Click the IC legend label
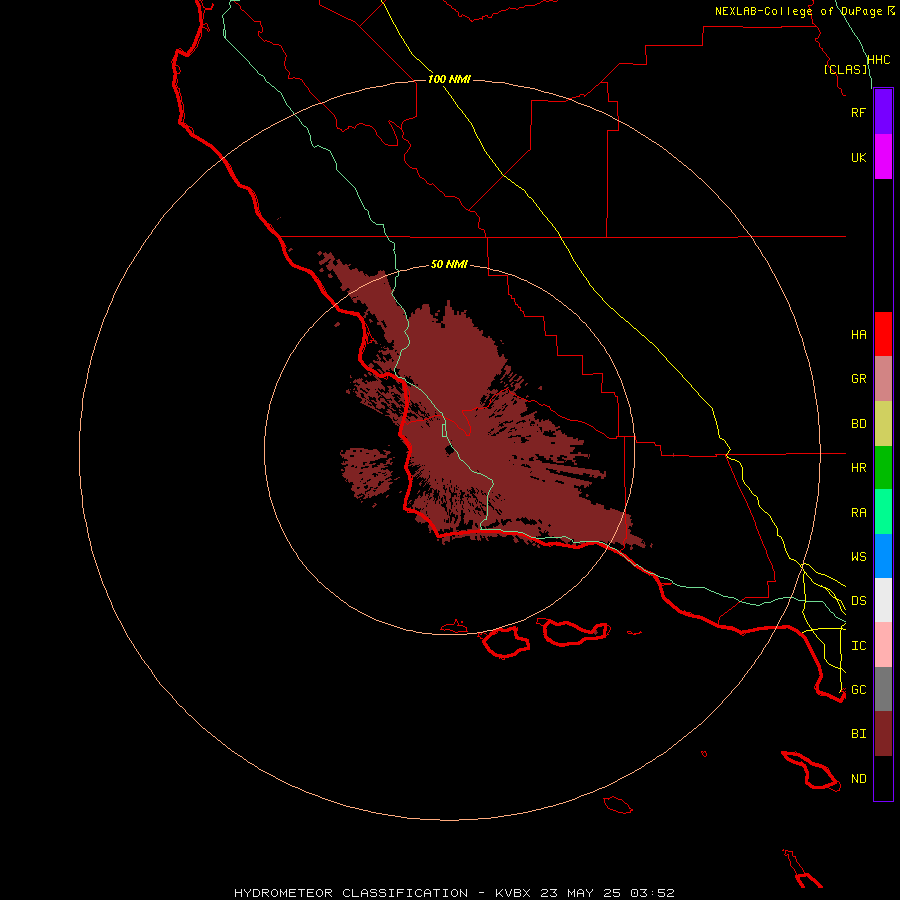900x900 pixels. 858,646
